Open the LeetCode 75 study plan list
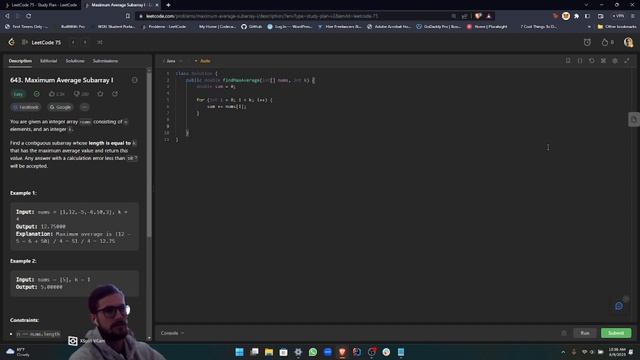 (42, 42)
